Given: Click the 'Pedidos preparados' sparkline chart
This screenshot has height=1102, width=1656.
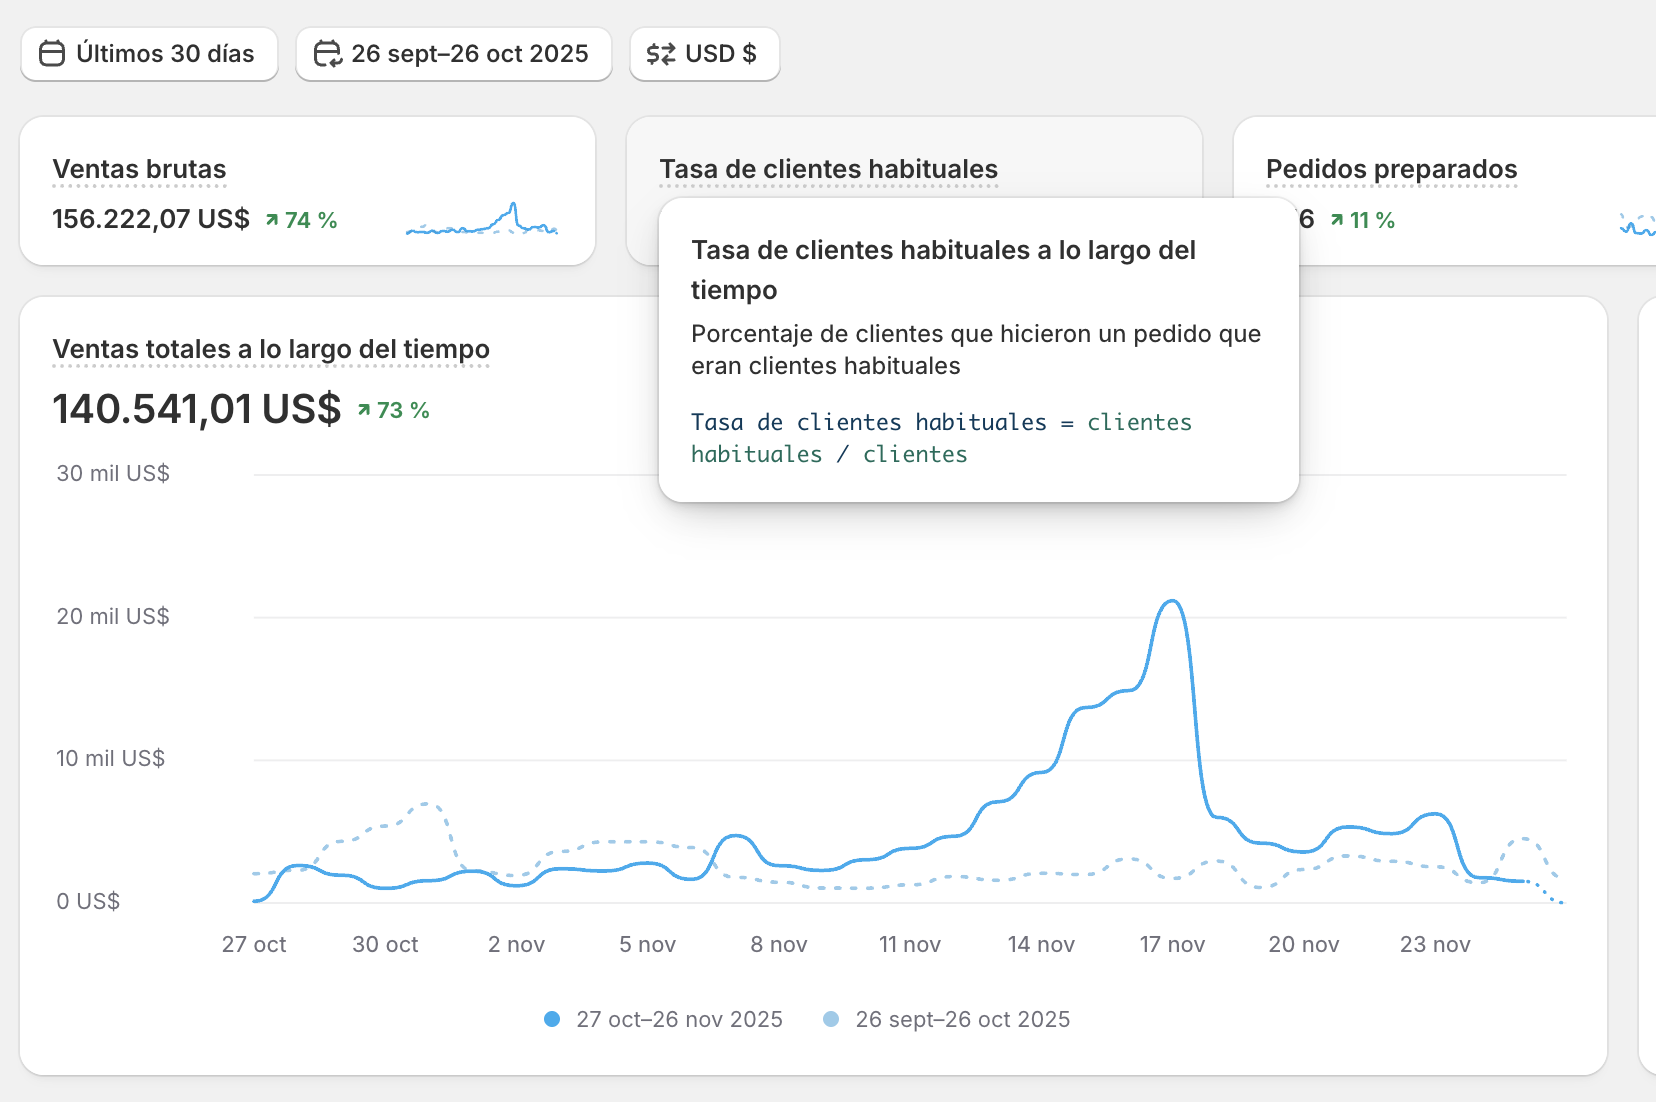Looking at the screenshot, I should click(1637, 225).
